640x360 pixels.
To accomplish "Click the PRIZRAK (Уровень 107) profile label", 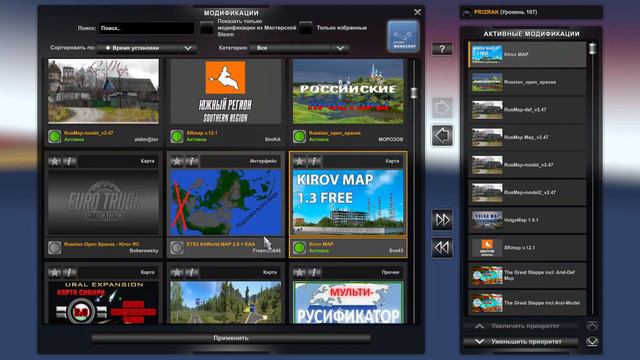I will 505,12.
